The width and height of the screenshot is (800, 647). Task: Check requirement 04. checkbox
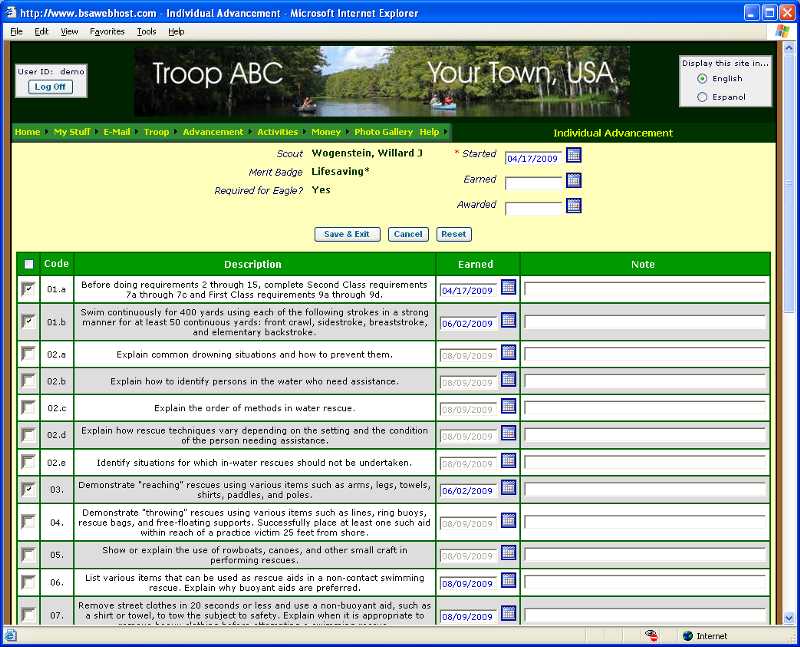click(29, 522)
